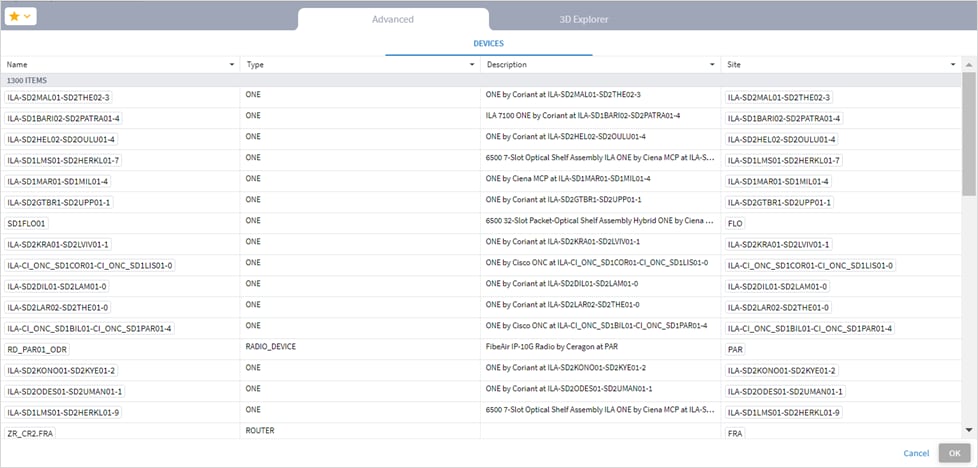Select device name ILA-SD1LMS01-SD2HERKL01-9
Image resolution: width=978 pixels, height=468 pixels.
(62, 412)
